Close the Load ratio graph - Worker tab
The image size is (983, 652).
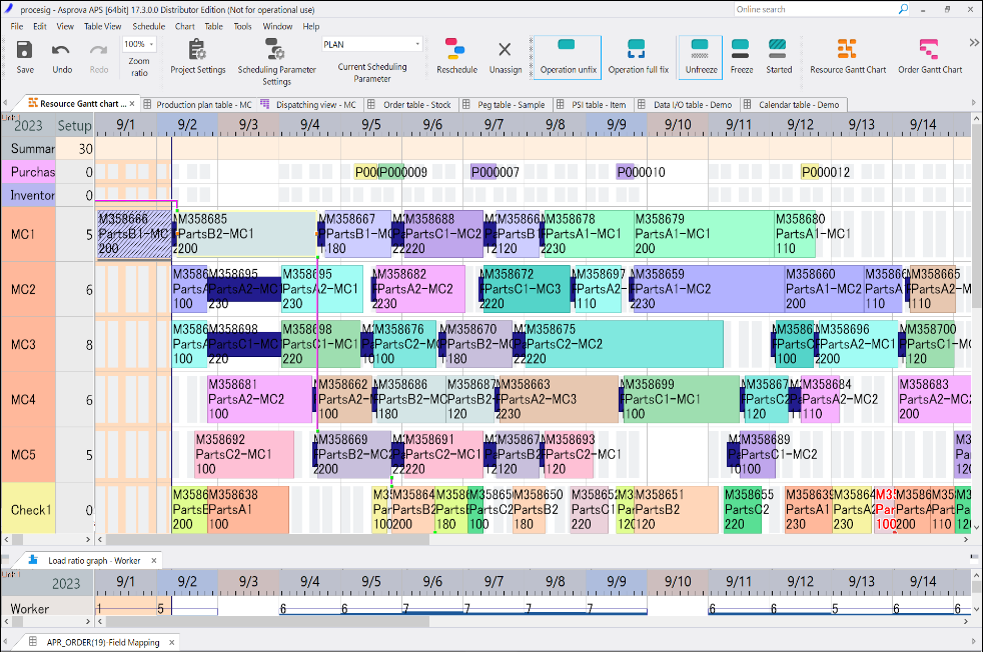coord(154,560)
